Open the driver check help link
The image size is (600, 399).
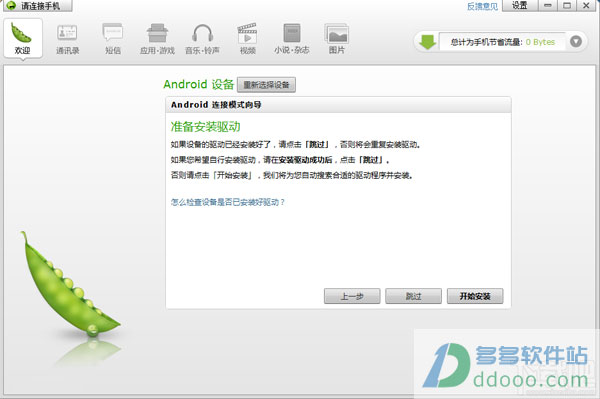tap(228, 202)
